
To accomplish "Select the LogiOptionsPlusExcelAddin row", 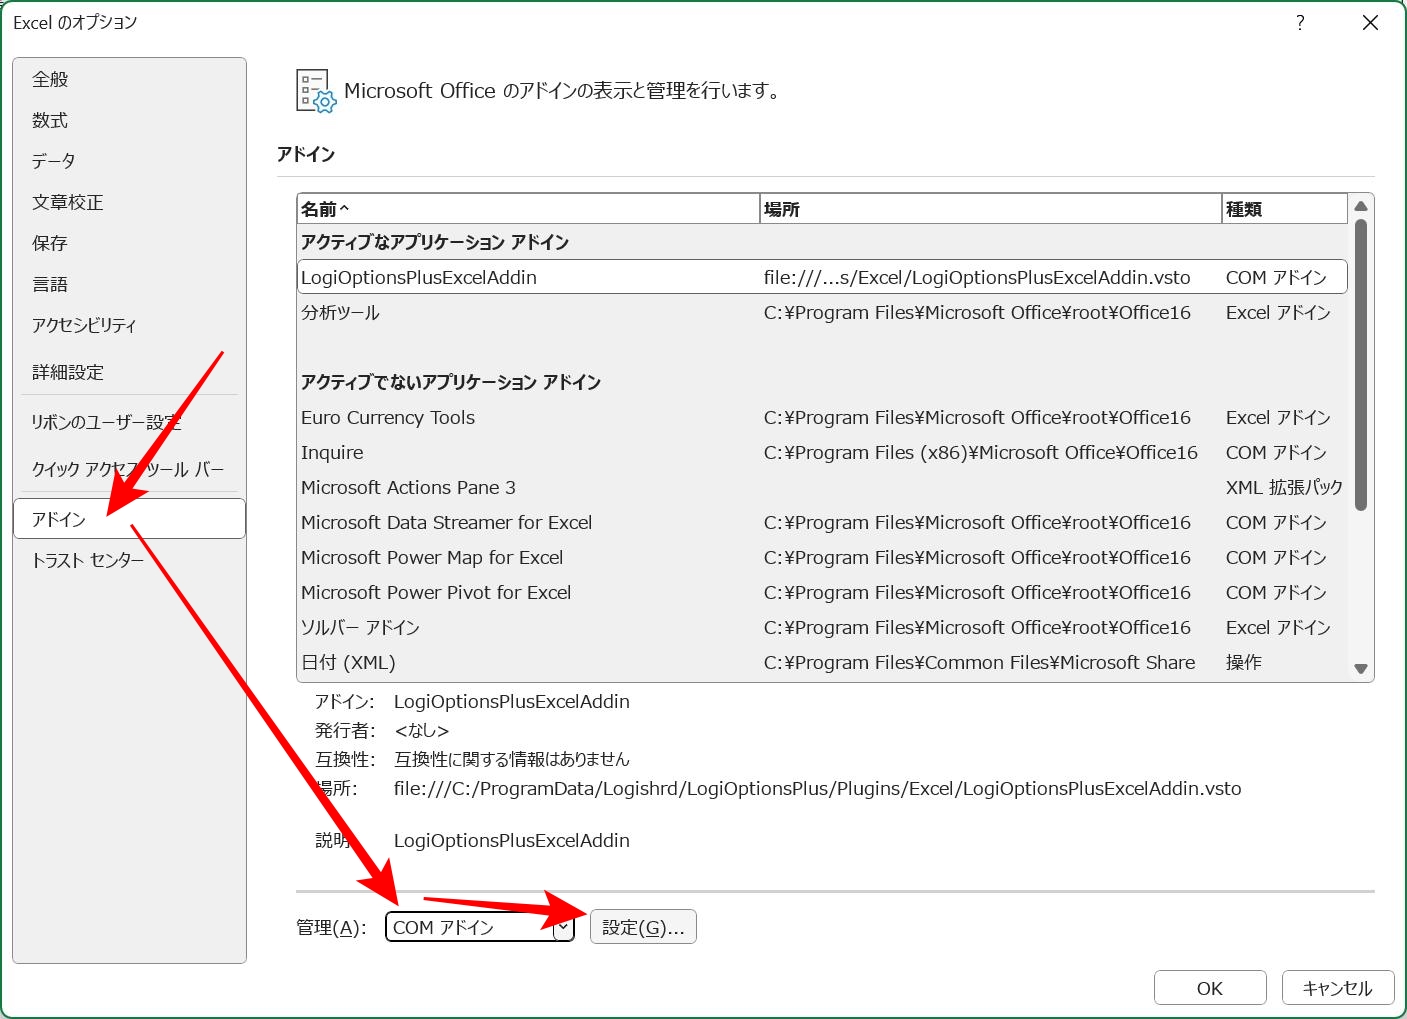I will coord(822,277).
